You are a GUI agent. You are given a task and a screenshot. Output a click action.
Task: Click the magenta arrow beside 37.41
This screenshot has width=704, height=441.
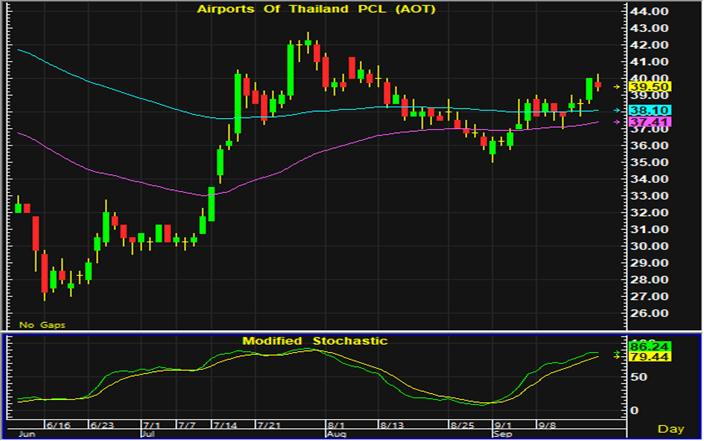tap(616, 122)
